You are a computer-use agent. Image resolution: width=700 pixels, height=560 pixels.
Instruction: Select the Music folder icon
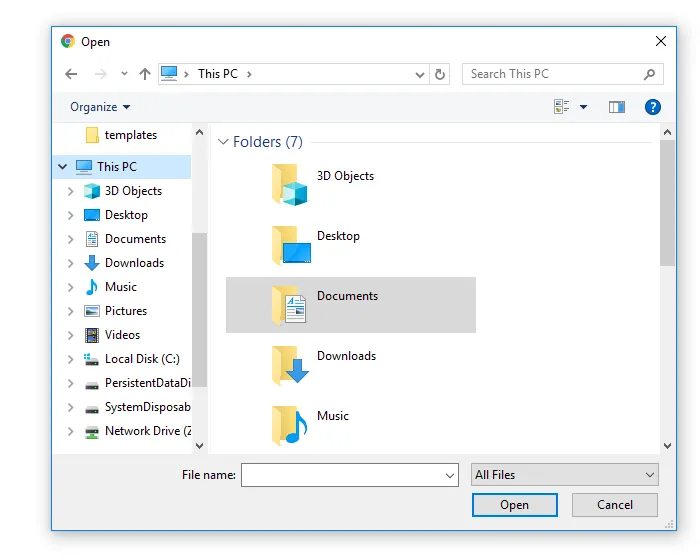click(x=290, y=425)
